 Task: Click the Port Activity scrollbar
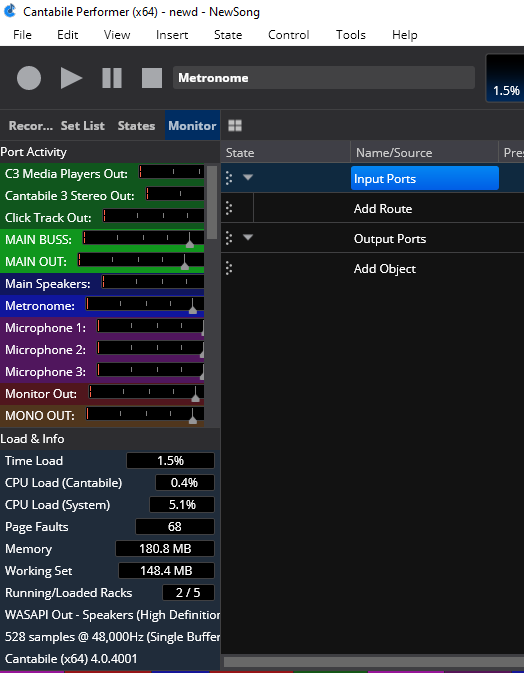212,203
